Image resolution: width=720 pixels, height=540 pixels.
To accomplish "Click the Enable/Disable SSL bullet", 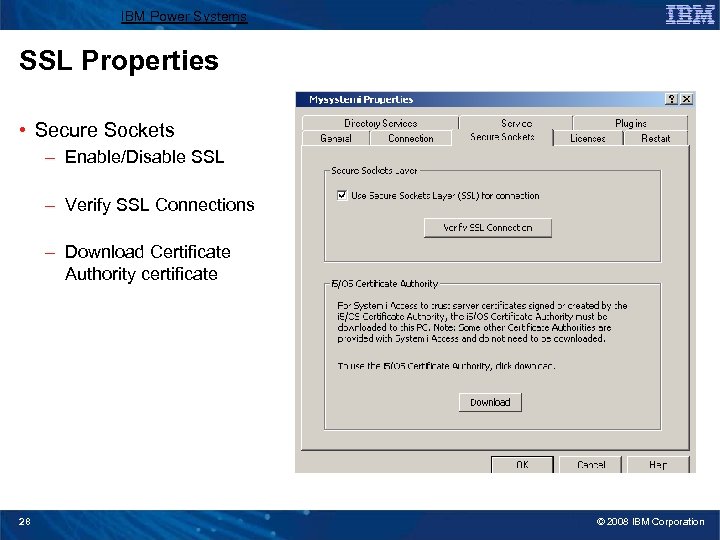I will (x=144, y=157).
